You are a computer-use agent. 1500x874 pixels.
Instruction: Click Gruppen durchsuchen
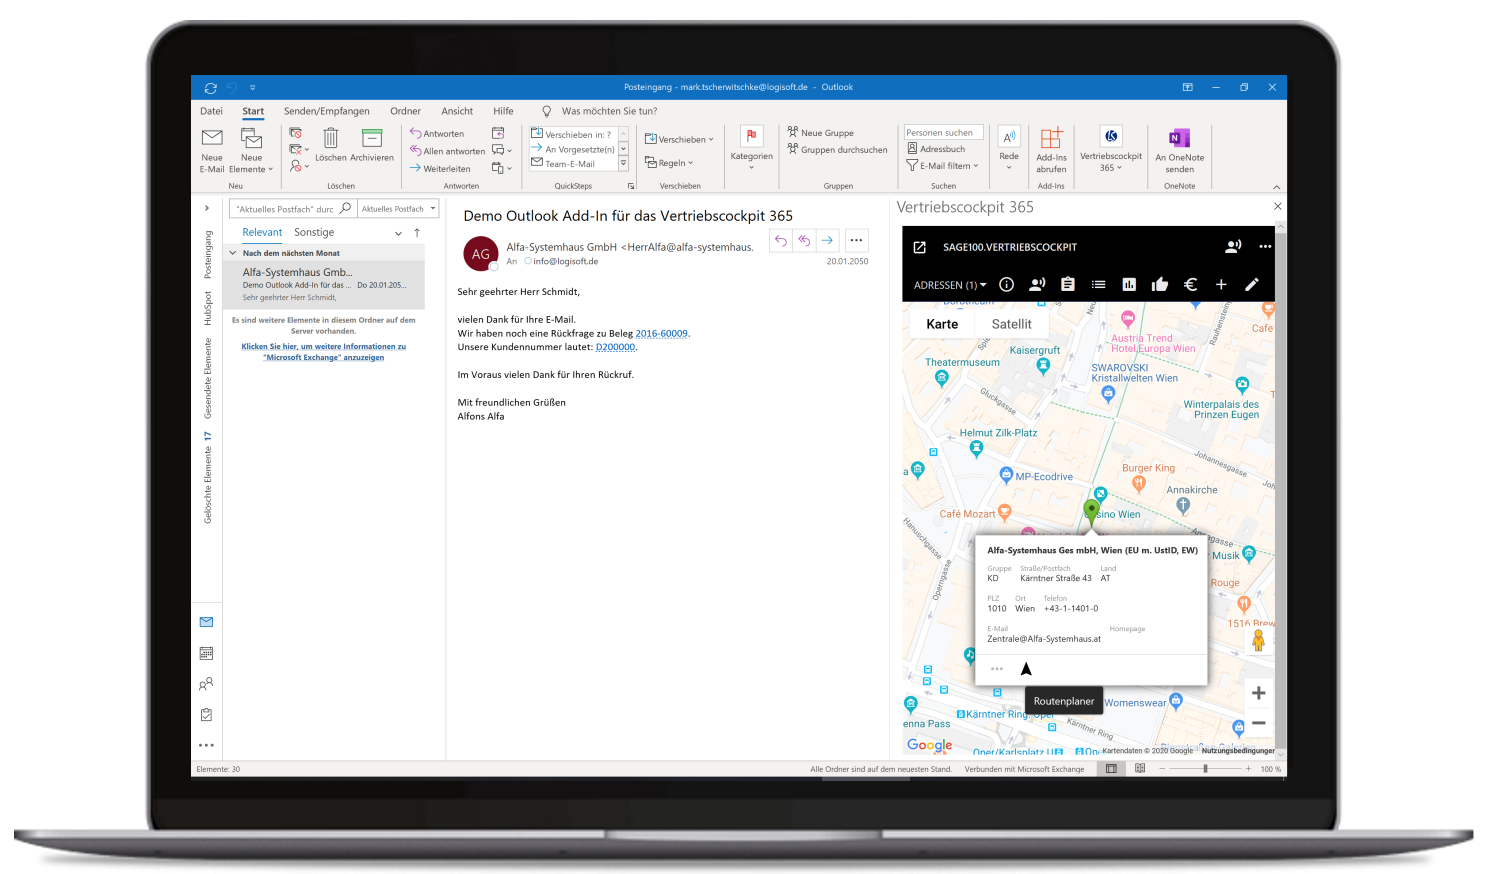click(x=837, y=150)
